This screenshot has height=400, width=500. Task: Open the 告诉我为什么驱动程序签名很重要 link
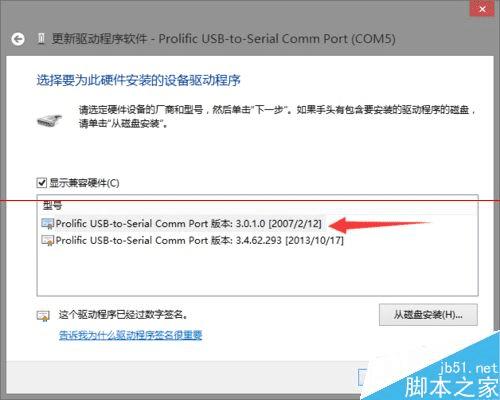[x=130, y=335]
